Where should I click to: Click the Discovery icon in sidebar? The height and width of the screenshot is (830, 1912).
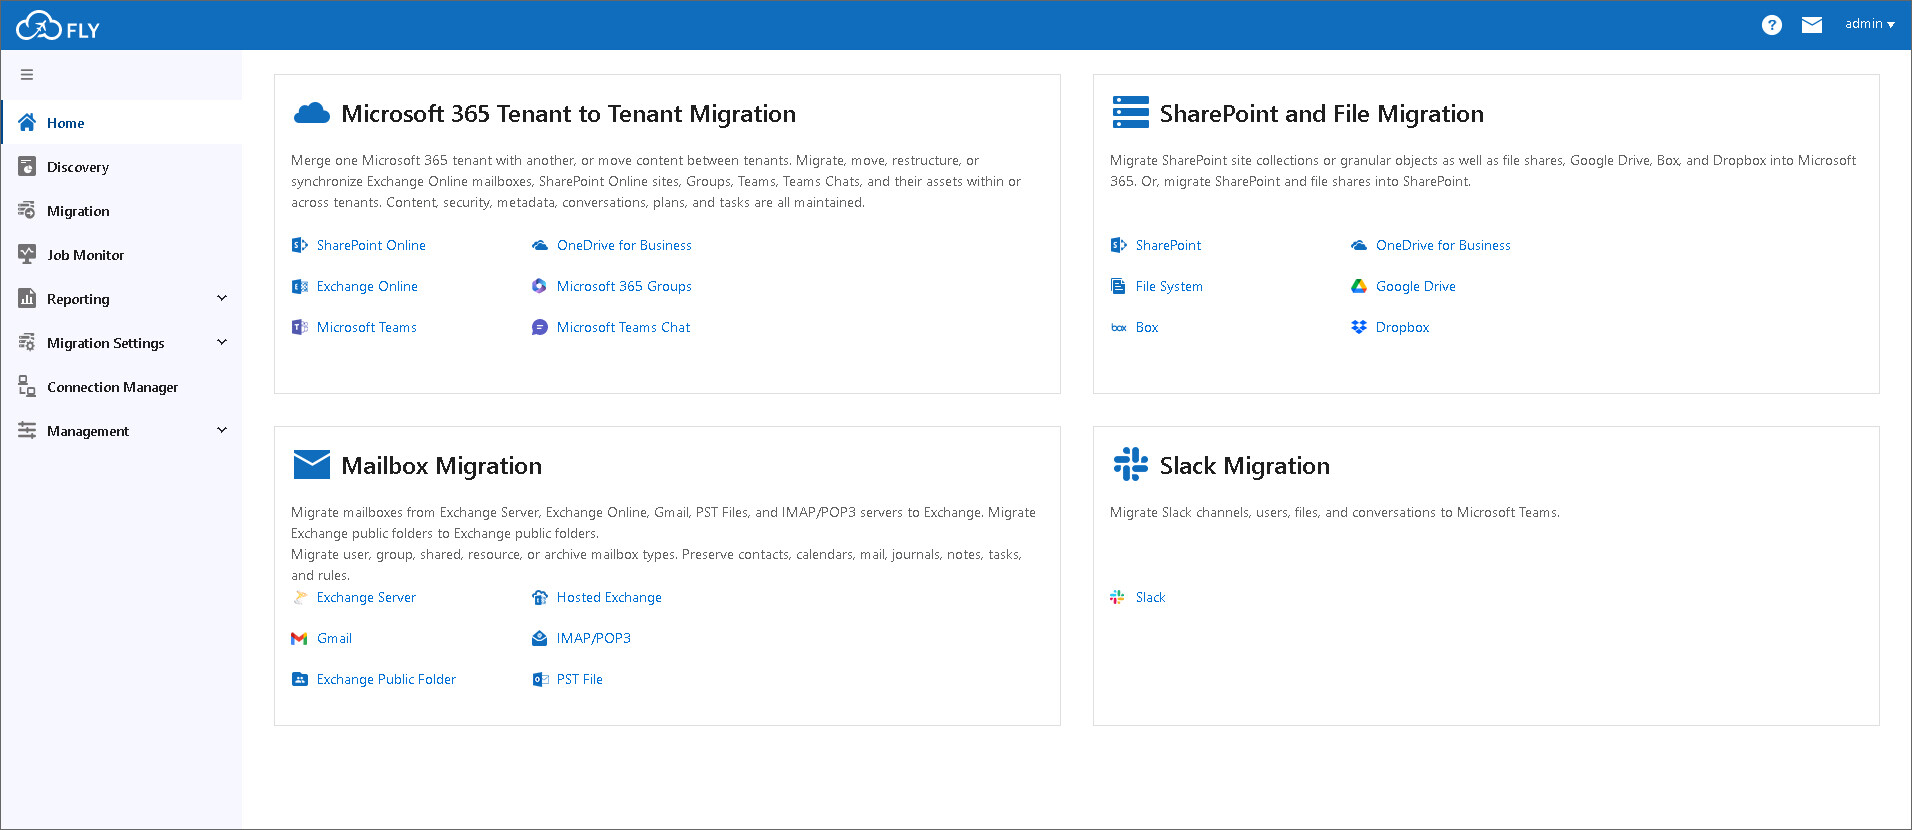click(x=27, y=167)
